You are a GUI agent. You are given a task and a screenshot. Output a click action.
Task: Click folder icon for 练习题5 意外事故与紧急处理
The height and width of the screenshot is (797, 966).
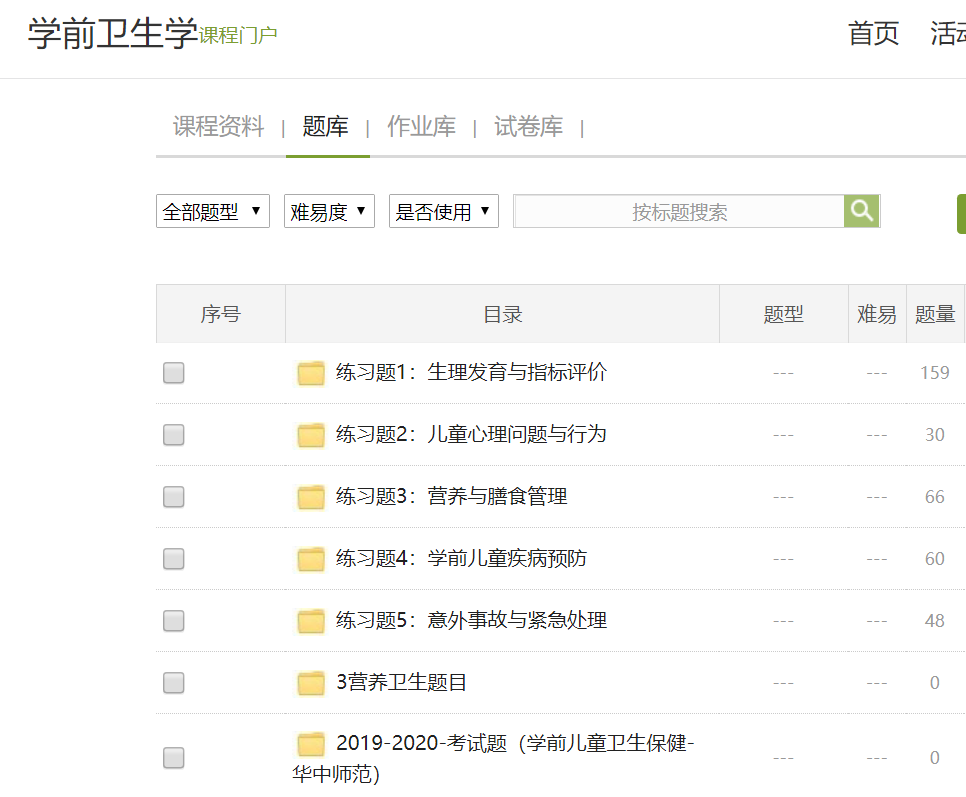311,621
